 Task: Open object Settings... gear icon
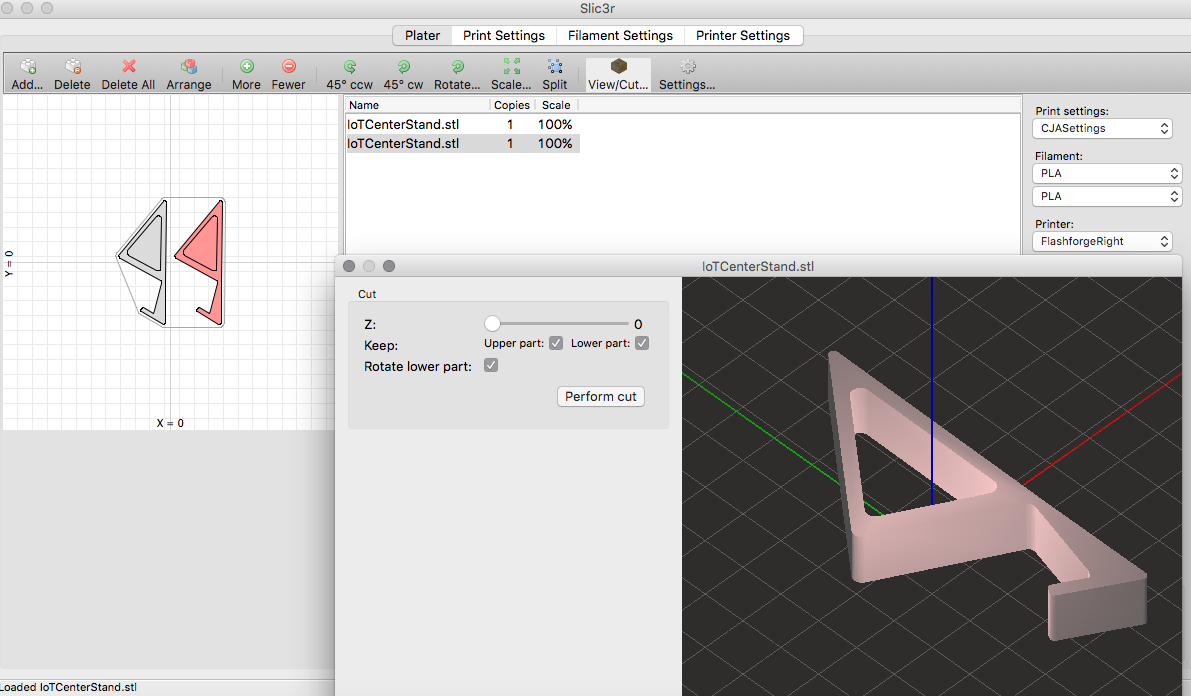[x=687, y=66]
